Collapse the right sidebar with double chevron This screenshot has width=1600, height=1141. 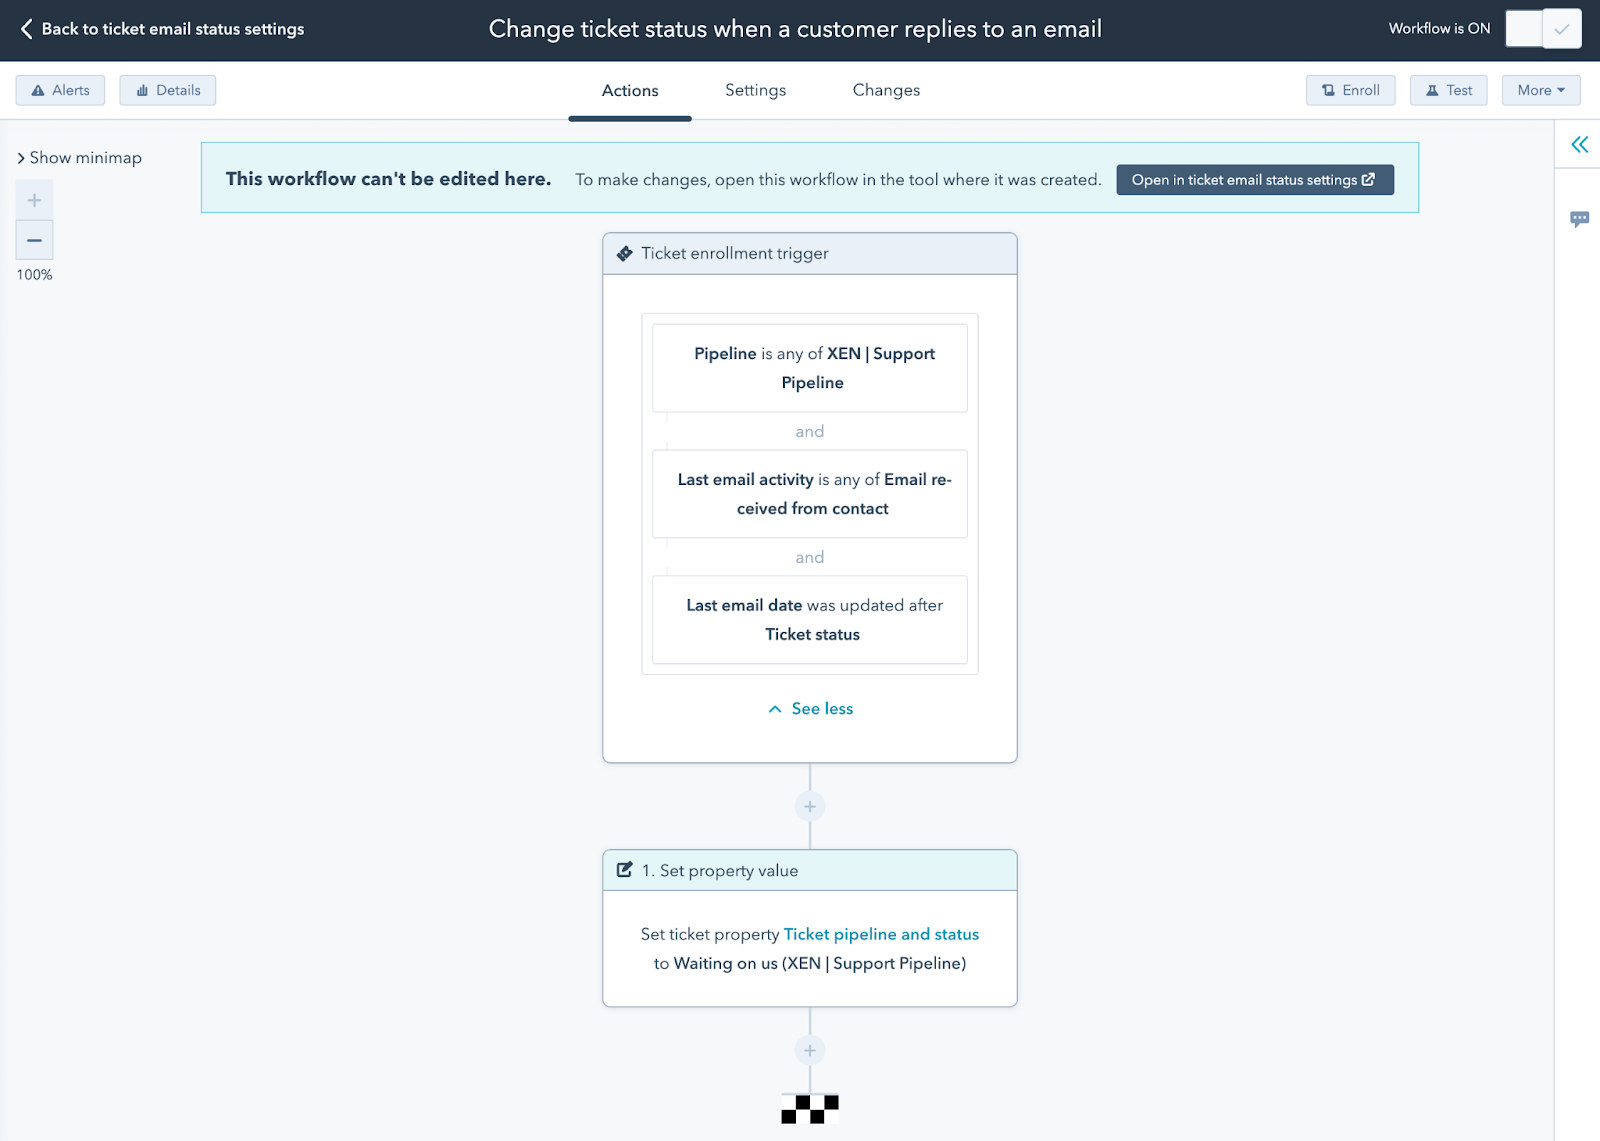click(1579, 145)
